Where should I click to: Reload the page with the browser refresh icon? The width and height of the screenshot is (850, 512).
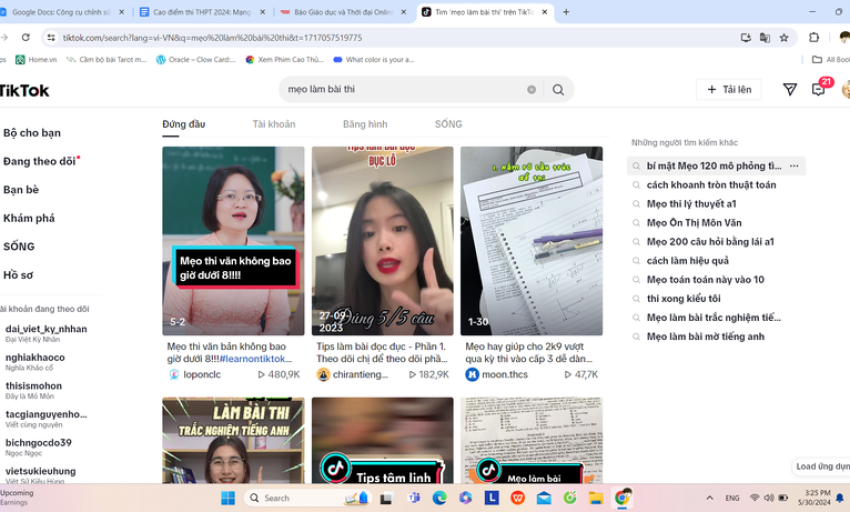(x=25, y=37)
